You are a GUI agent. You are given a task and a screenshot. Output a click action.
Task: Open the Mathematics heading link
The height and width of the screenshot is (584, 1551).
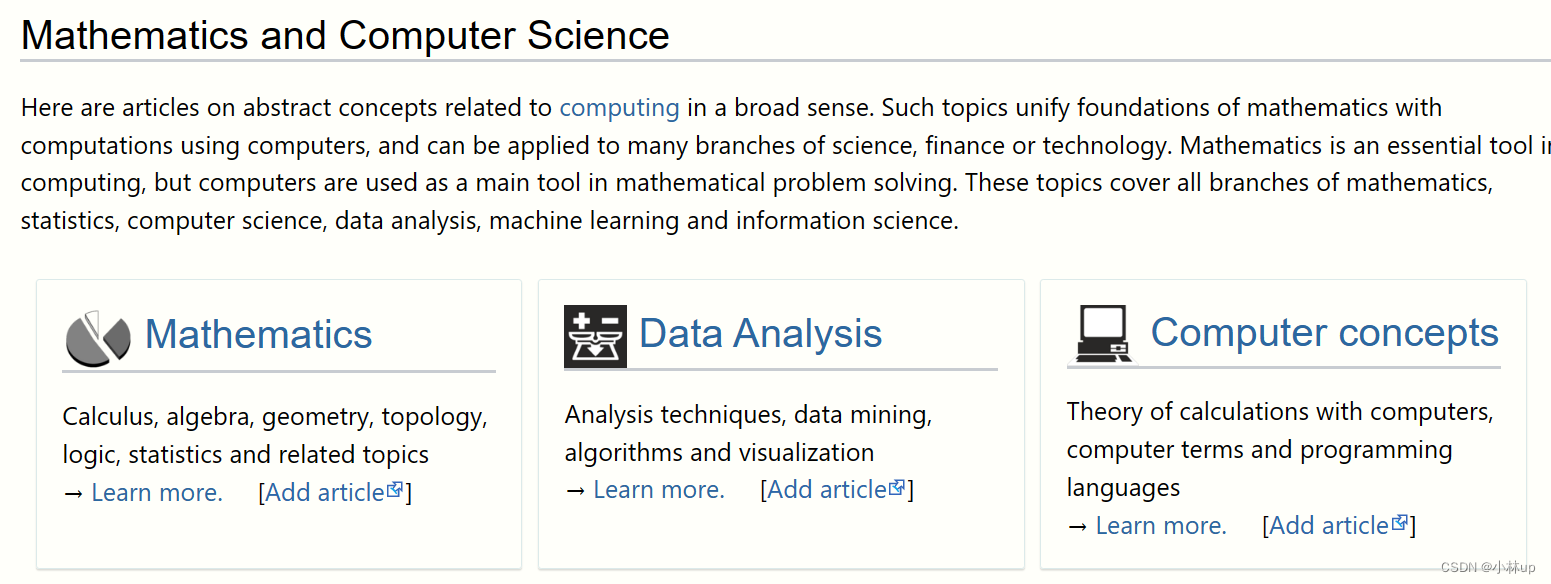tap(259, 333)
